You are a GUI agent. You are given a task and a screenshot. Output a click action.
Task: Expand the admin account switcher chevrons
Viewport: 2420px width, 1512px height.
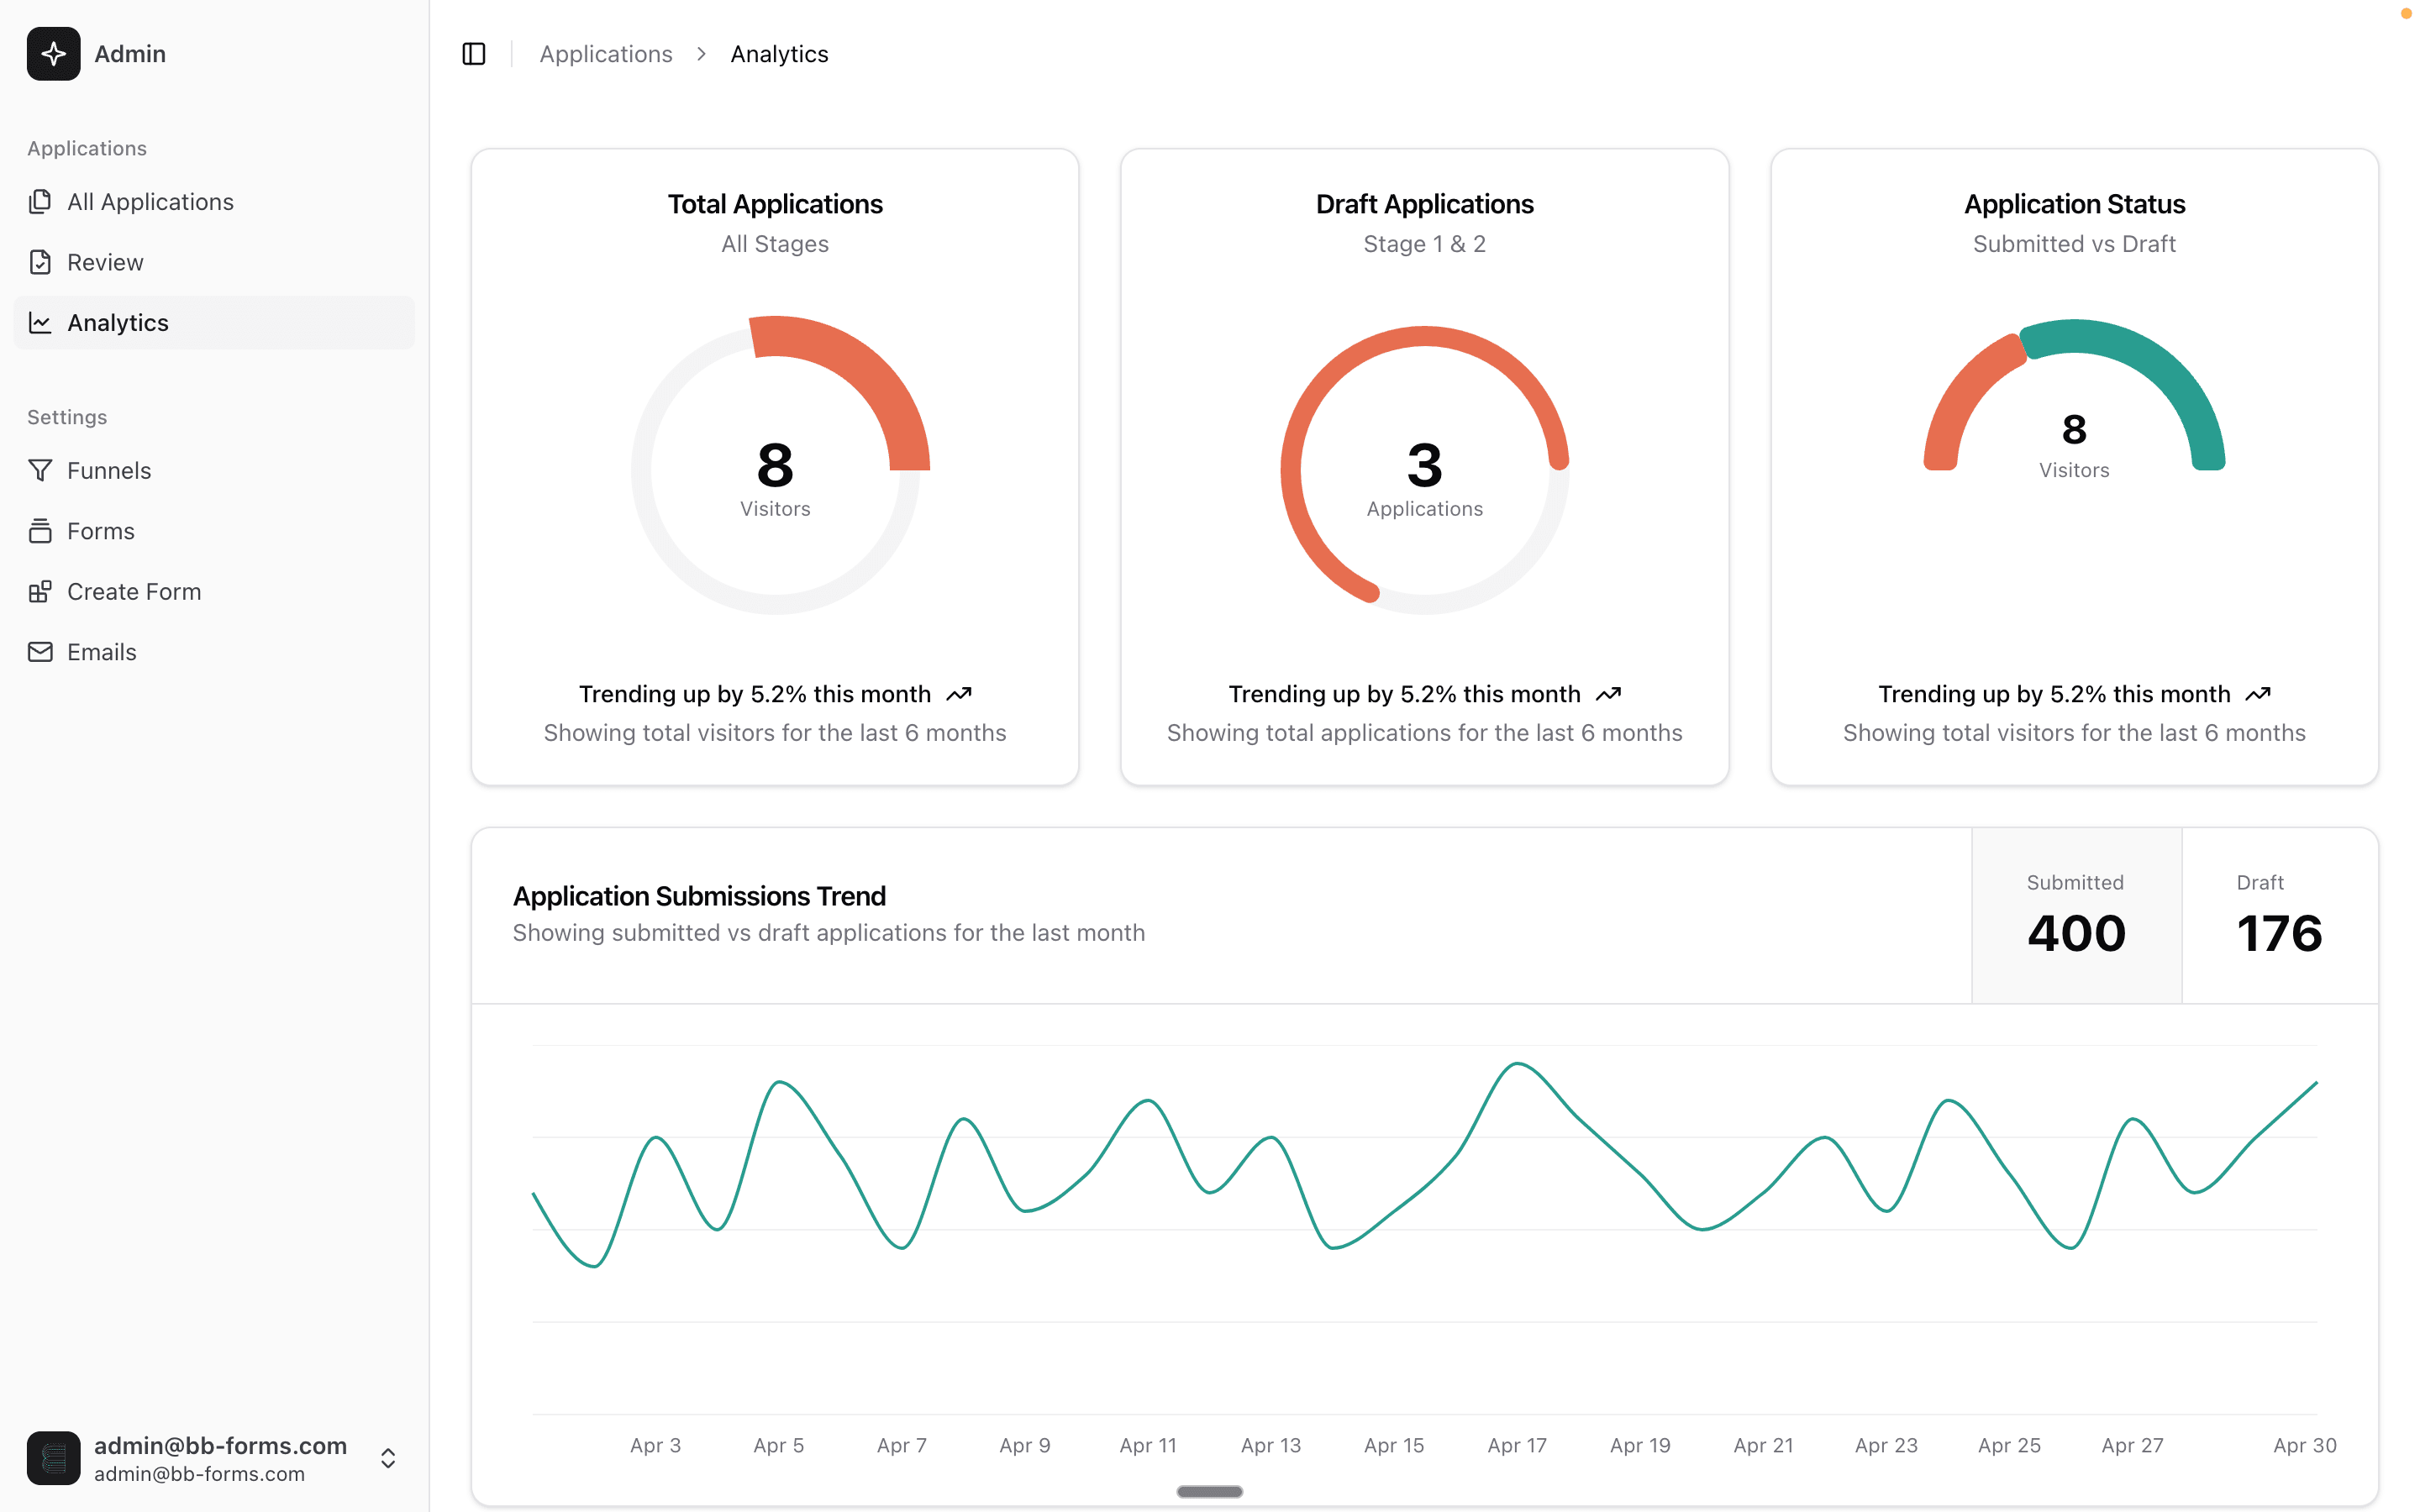tap(388, 1458)
